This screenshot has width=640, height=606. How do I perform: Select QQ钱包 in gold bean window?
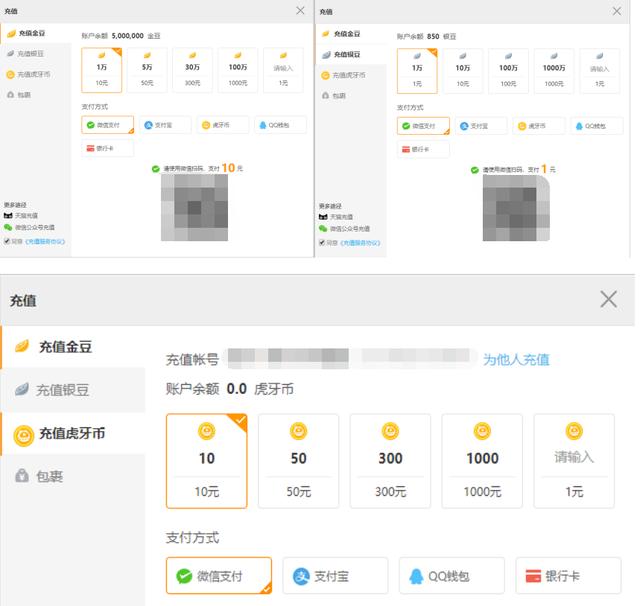click(280, 125)
